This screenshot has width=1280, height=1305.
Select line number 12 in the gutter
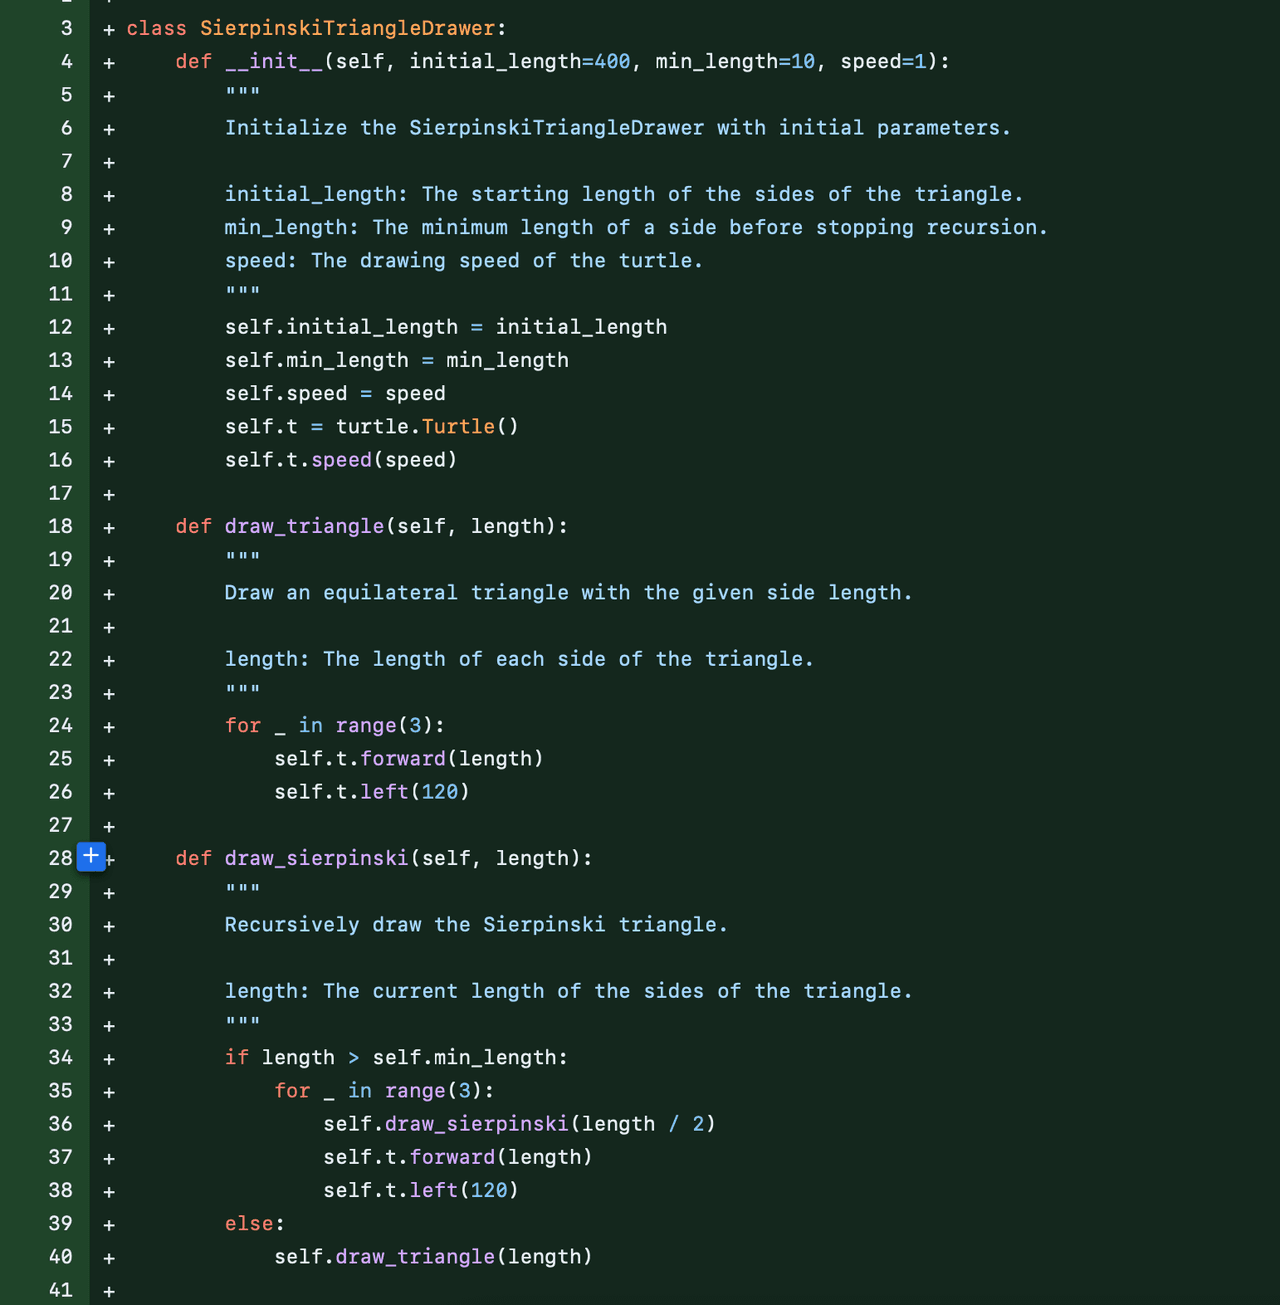[61, 327]
